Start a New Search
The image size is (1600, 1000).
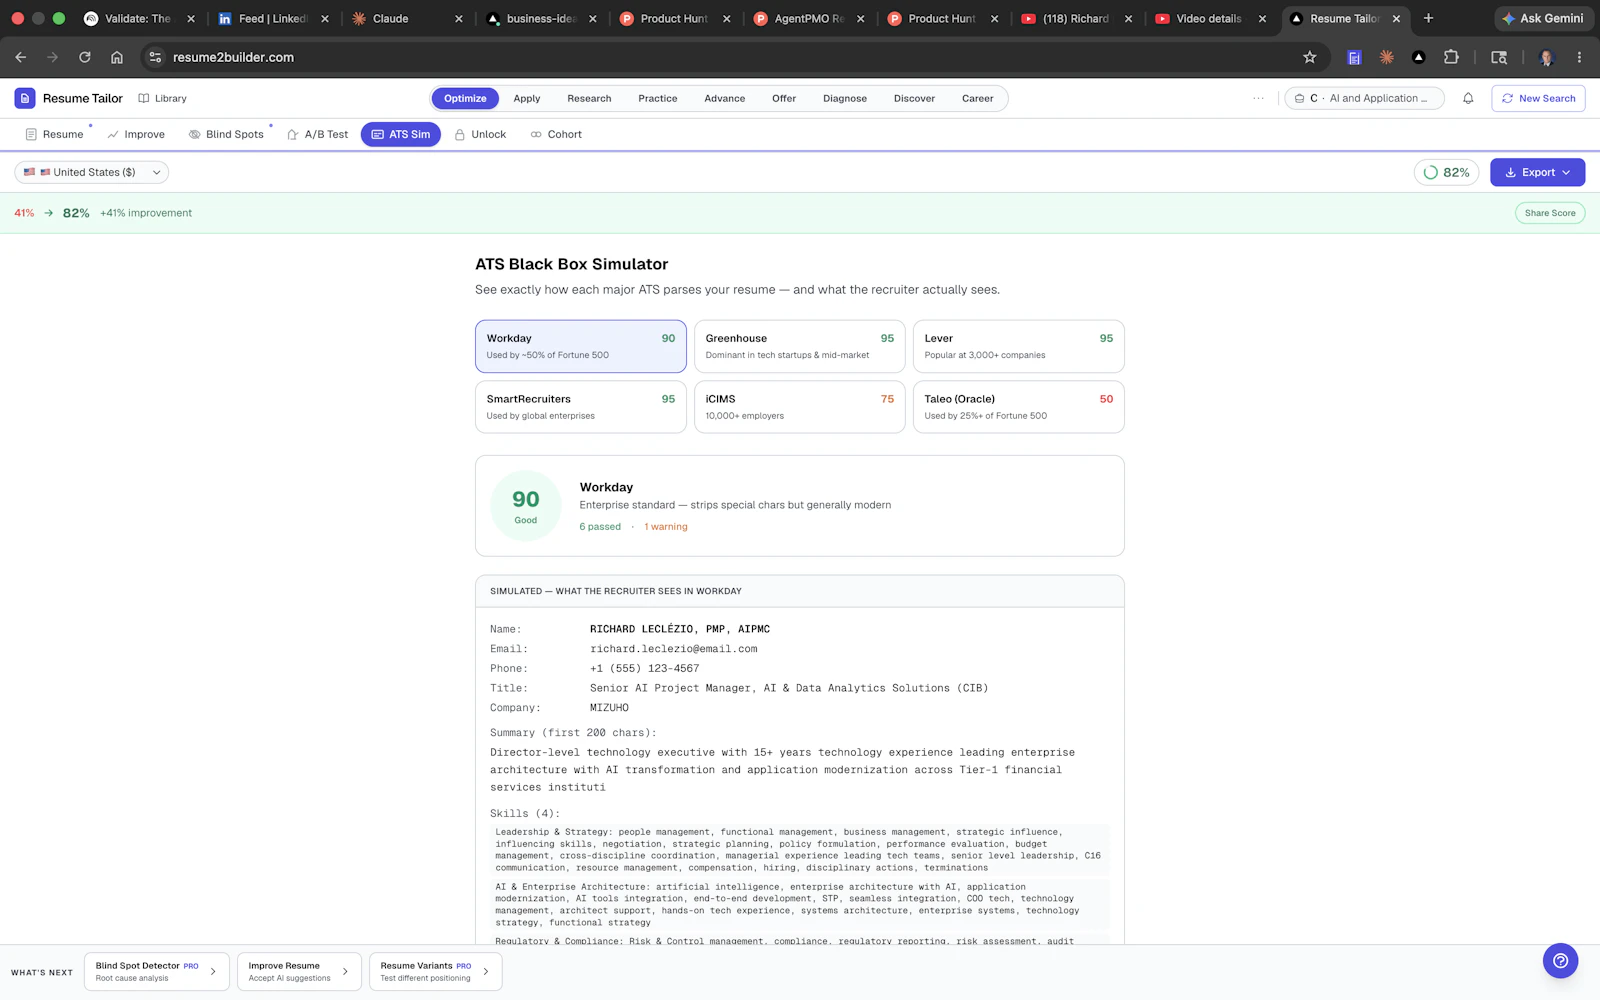[x=1538, y=98]
